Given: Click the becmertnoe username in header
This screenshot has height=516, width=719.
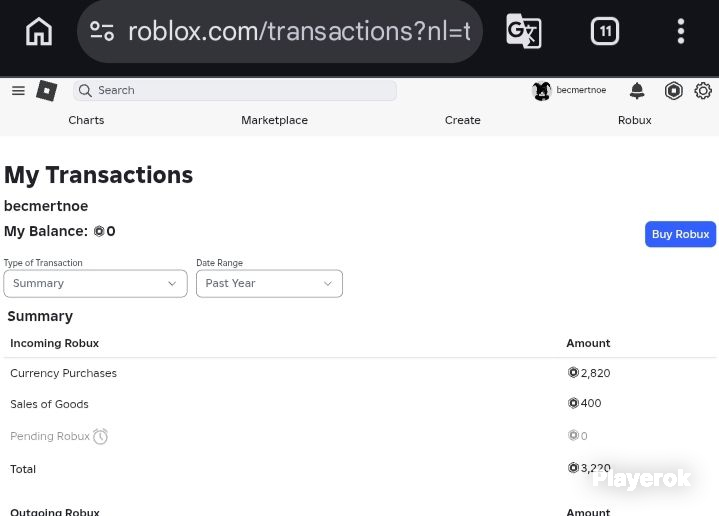Looking at the screenshot, I should point(581,90).
